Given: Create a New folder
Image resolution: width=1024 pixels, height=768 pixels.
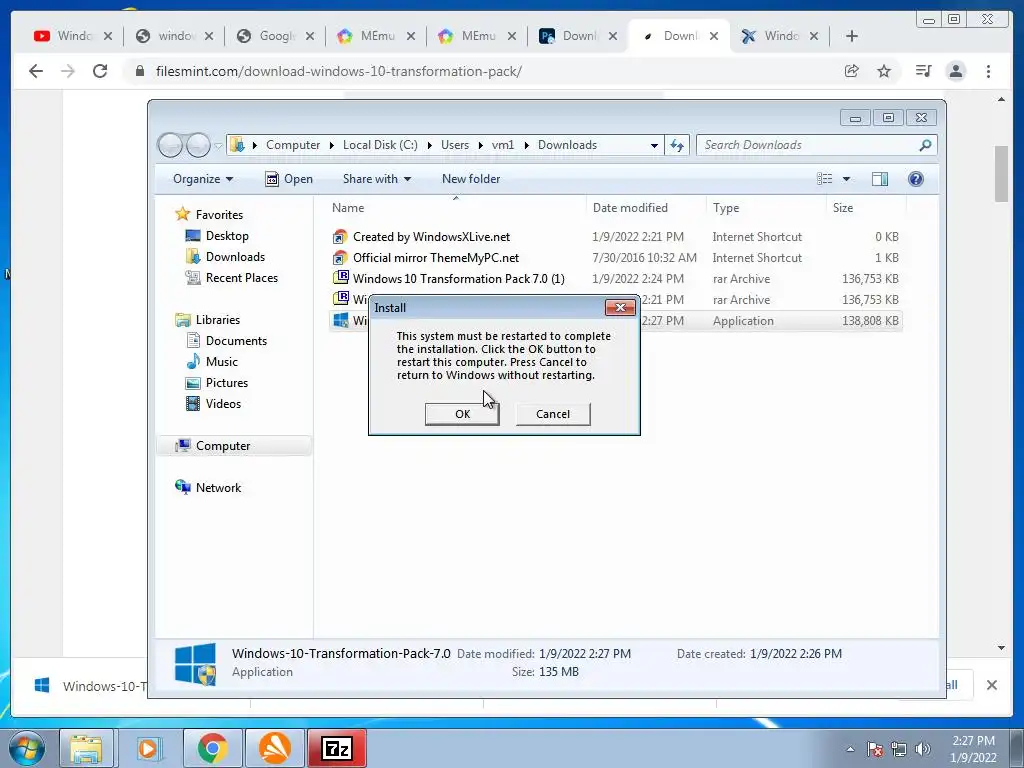Looking at the screenshot, I should tap(471, 179).
